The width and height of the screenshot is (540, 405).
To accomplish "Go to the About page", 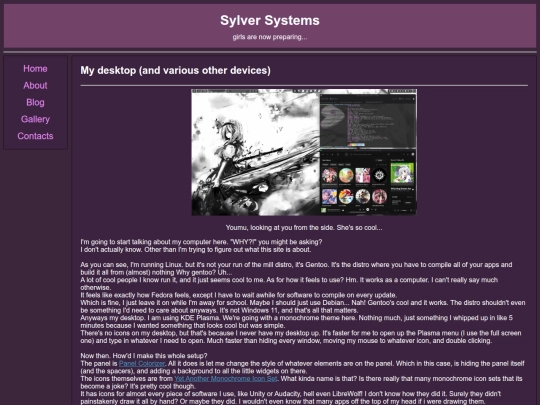I will click(35, 85).
